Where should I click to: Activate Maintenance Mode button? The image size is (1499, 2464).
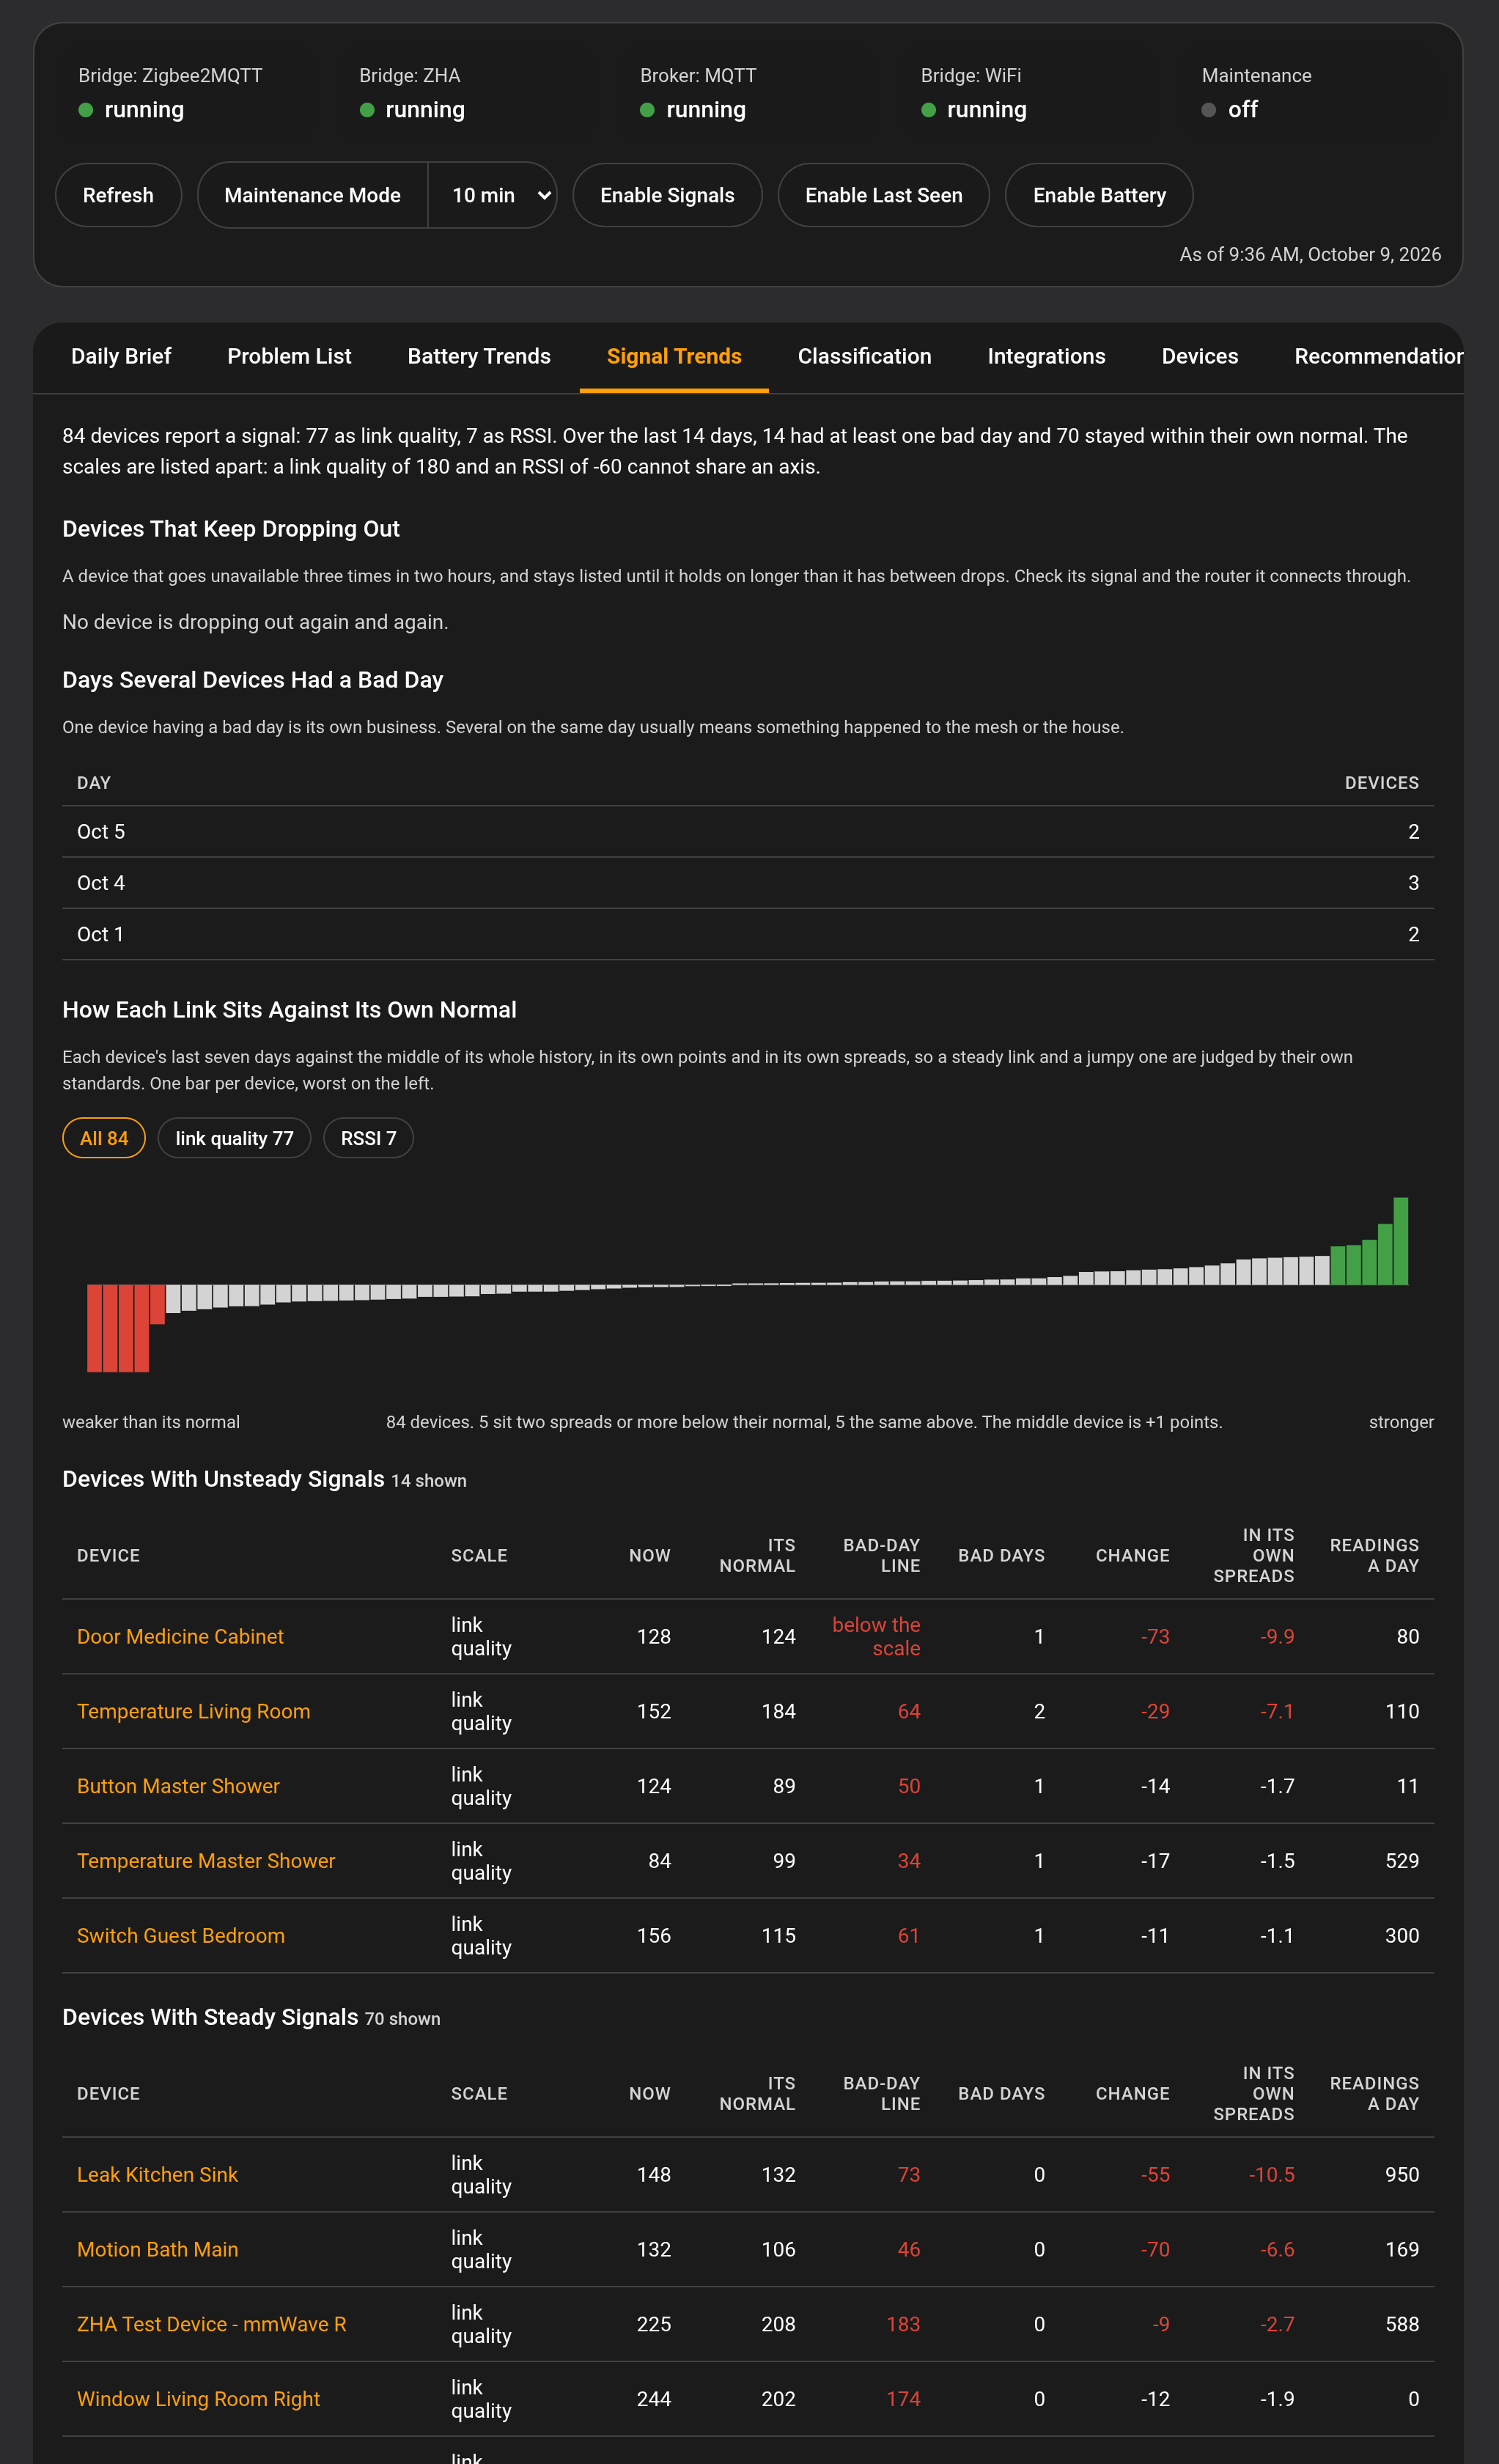[312, 195]
